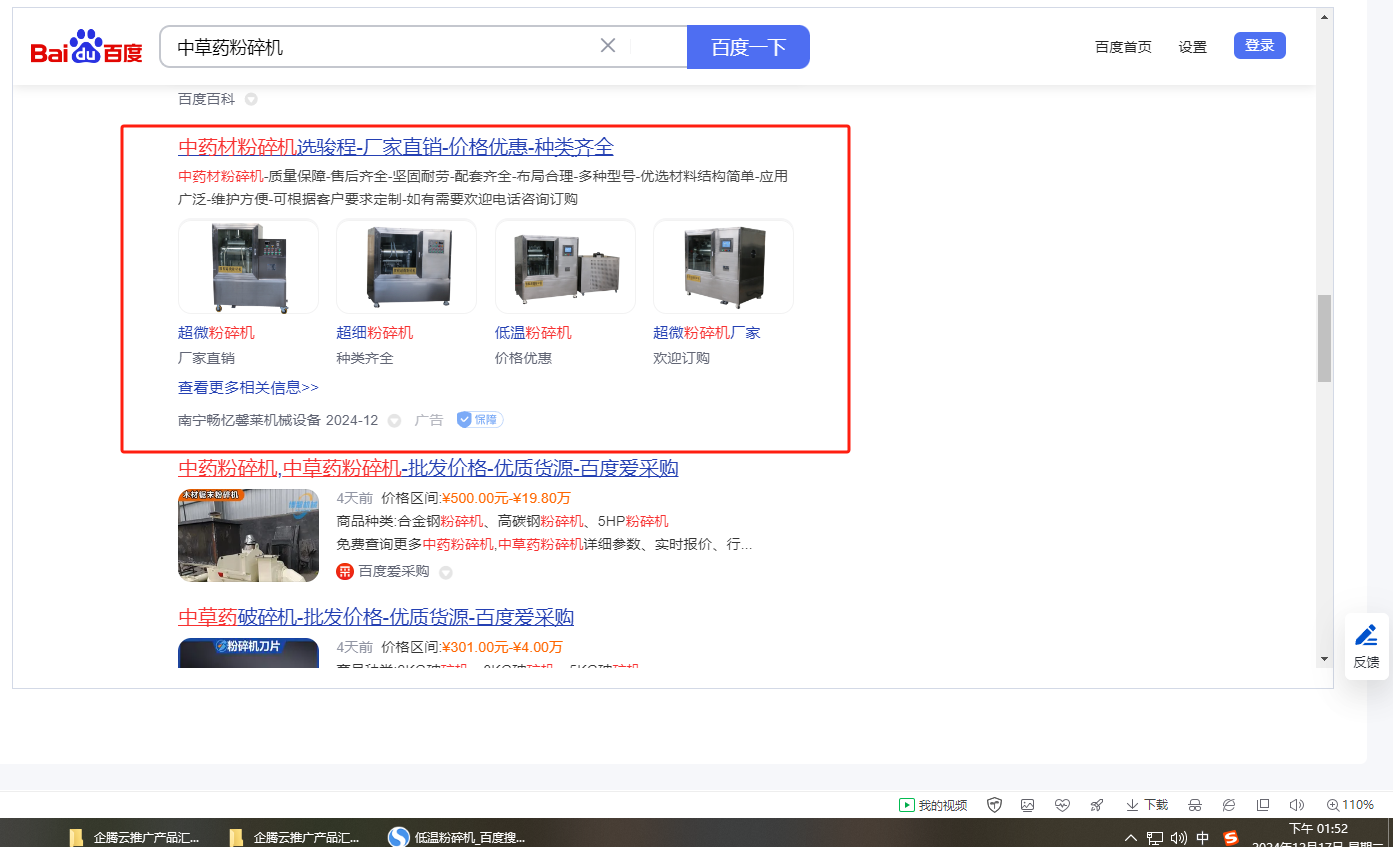Click the rocket speed-up icon in status bar

point(1096,805)
